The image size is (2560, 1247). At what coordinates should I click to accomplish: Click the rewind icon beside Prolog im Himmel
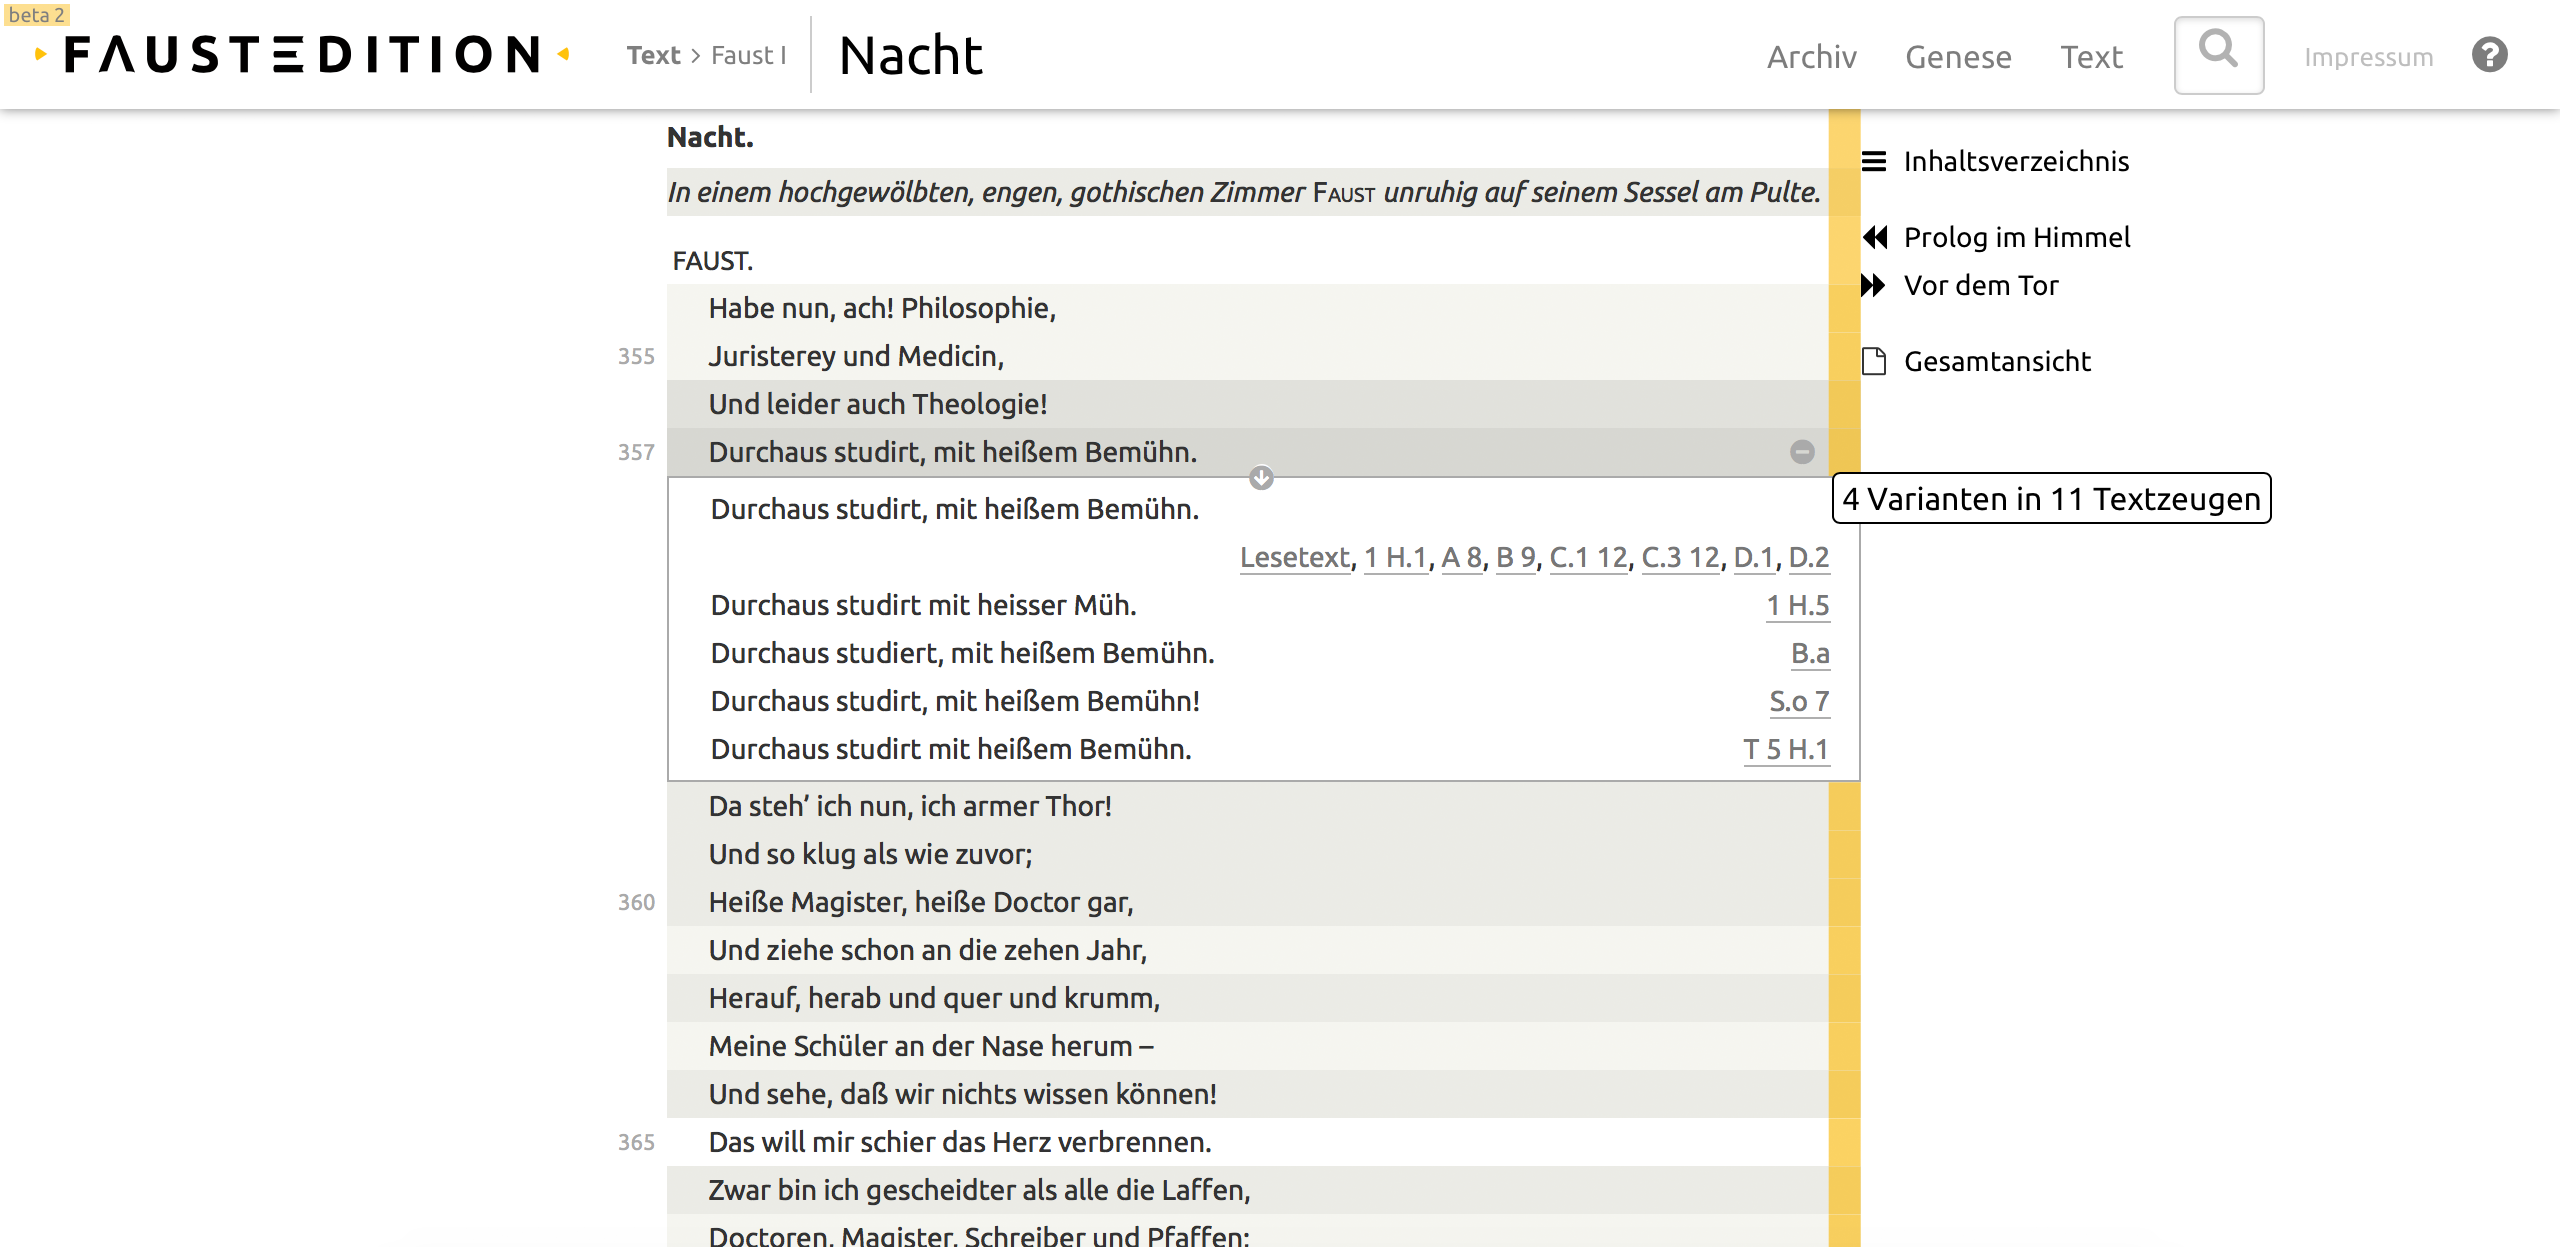pyautogui.click(x=1875, y=237)
